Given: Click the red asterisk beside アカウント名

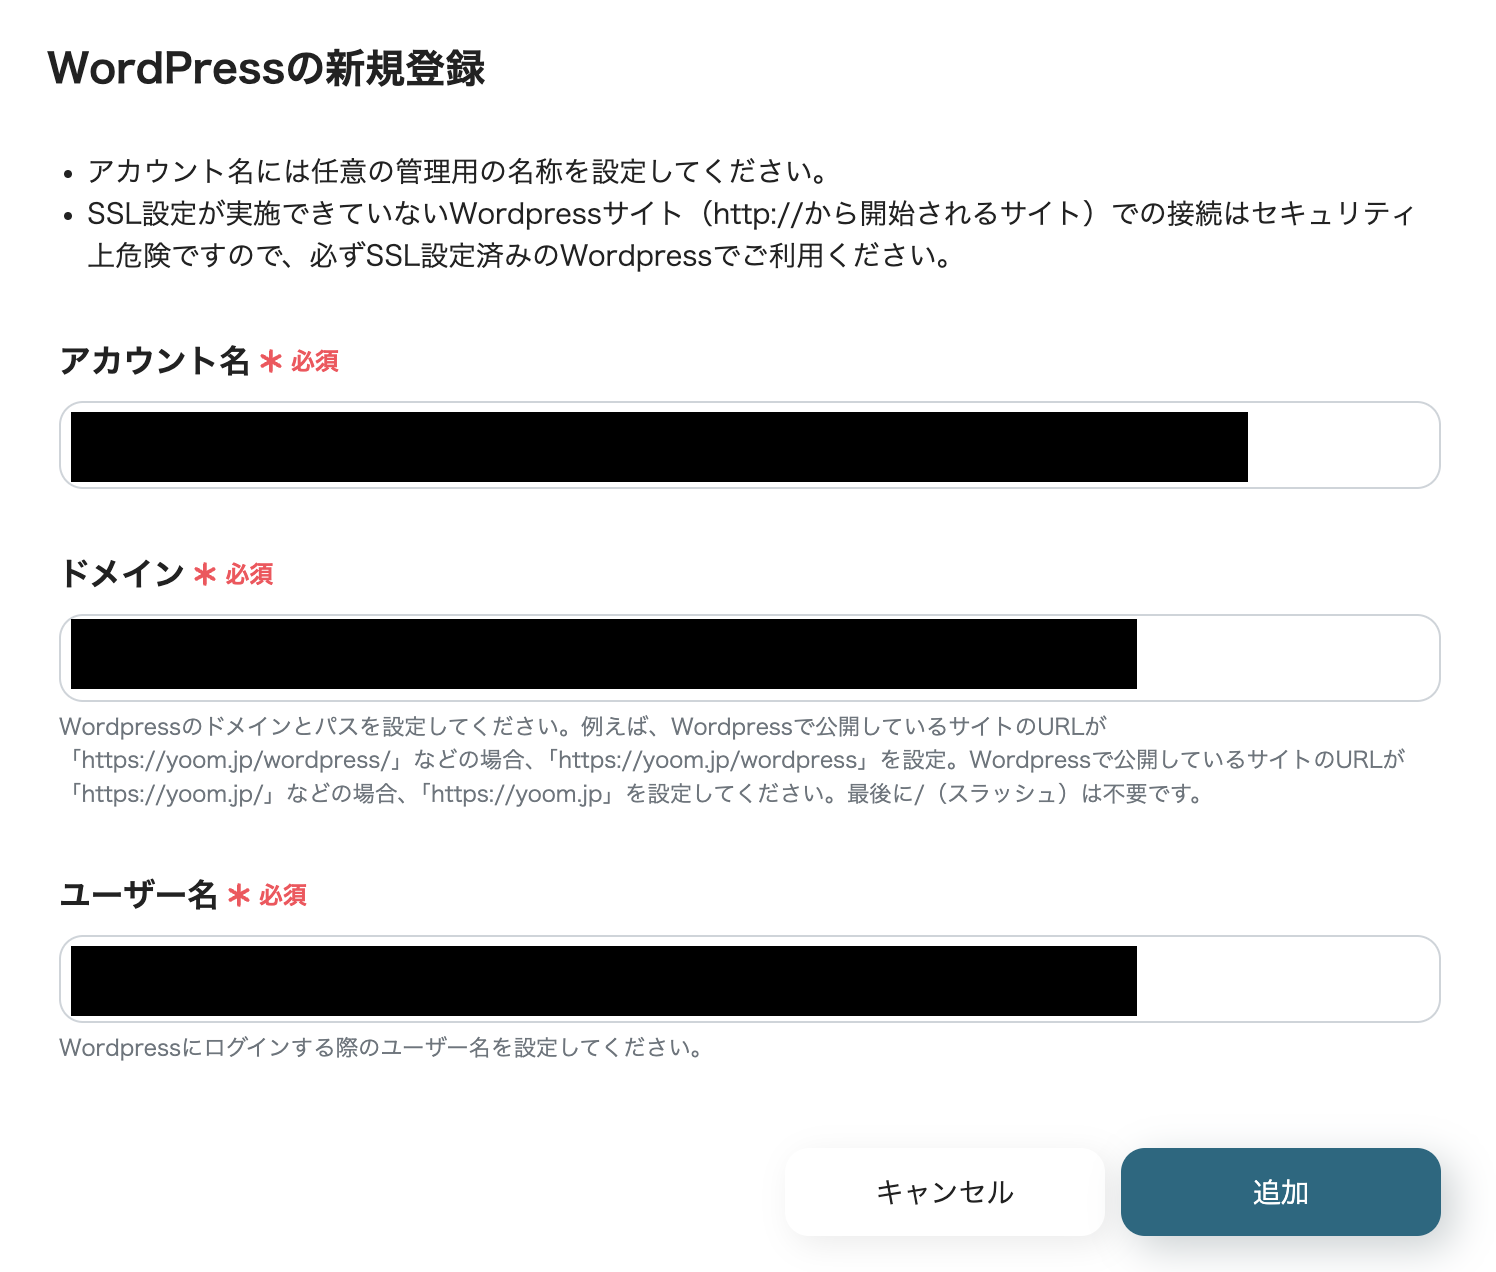Looking at the screenshot, I should [x=271, y=361].
